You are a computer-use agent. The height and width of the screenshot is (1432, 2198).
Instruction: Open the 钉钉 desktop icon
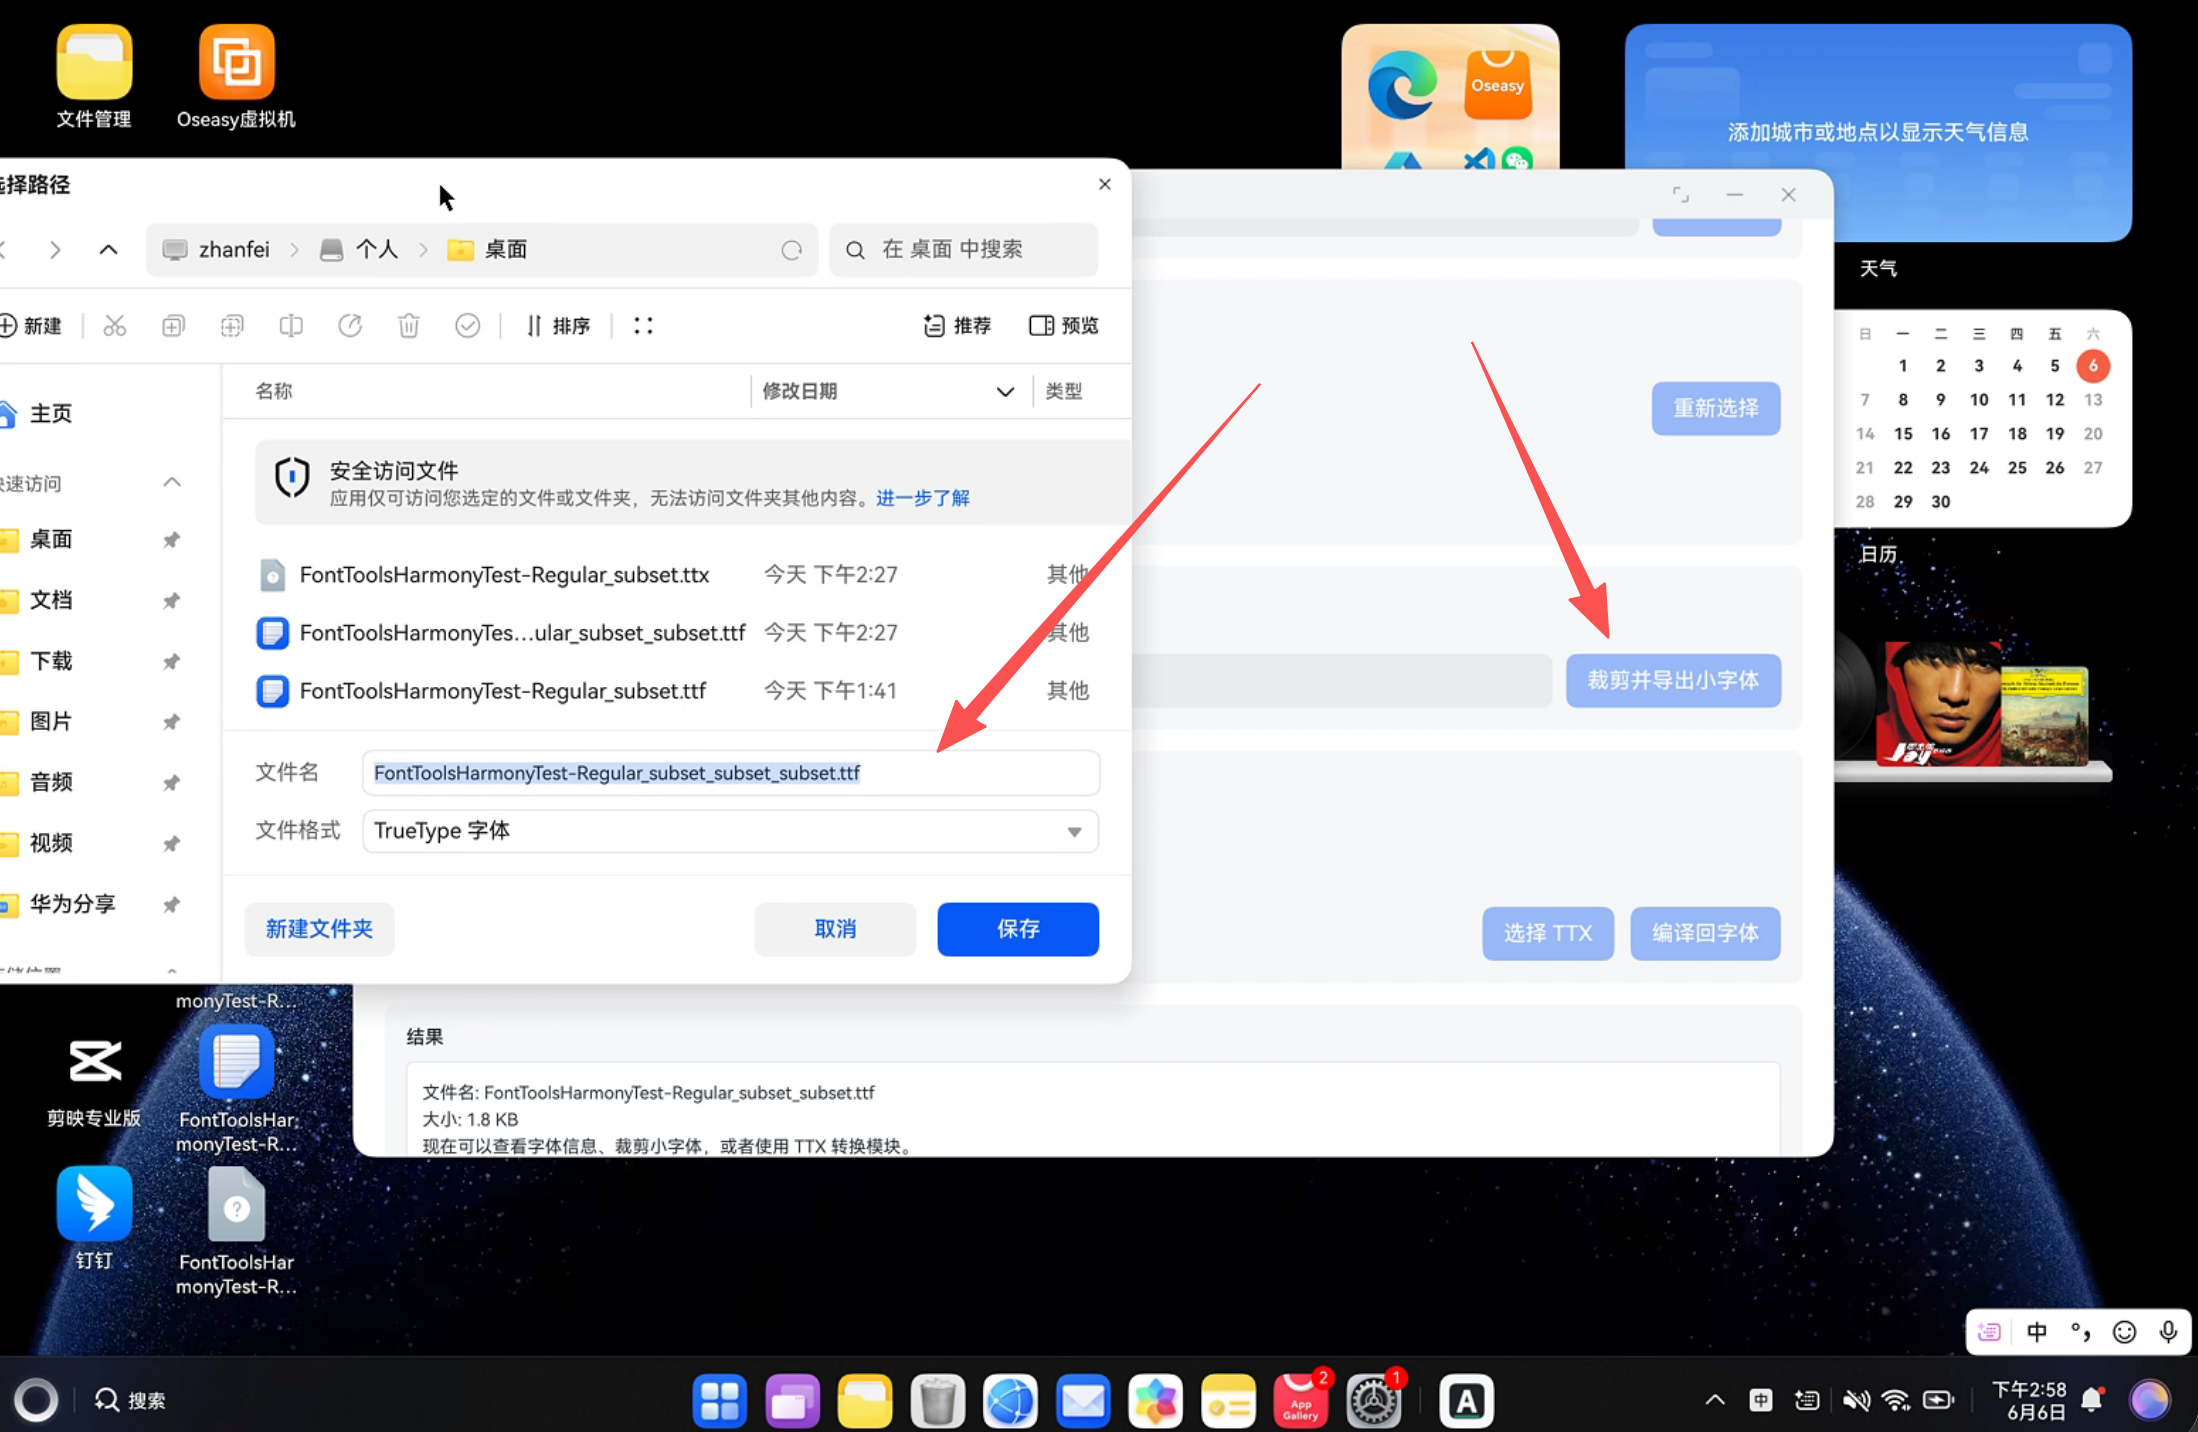coord(94,1218)
